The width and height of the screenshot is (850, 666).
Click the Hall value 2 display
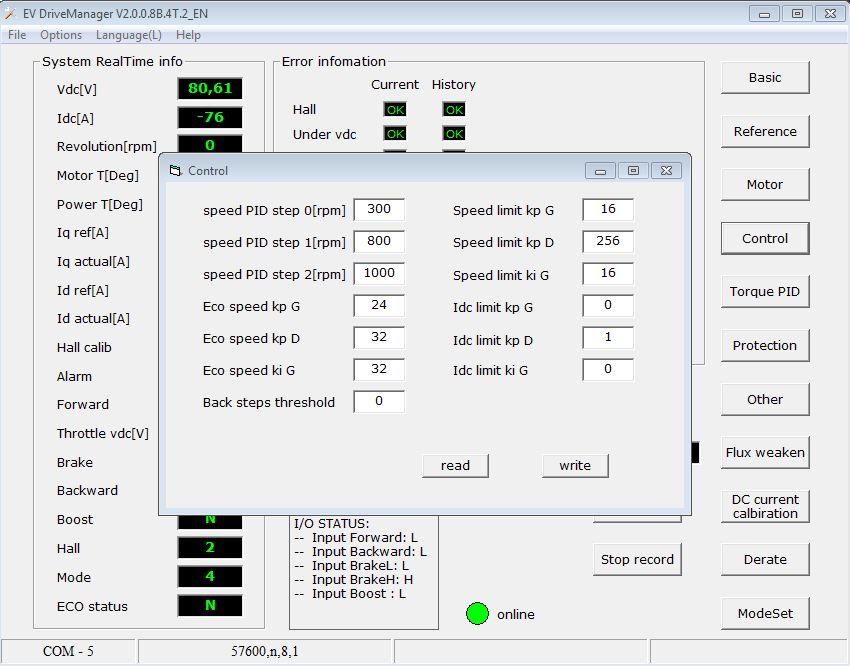coord(210,547)
